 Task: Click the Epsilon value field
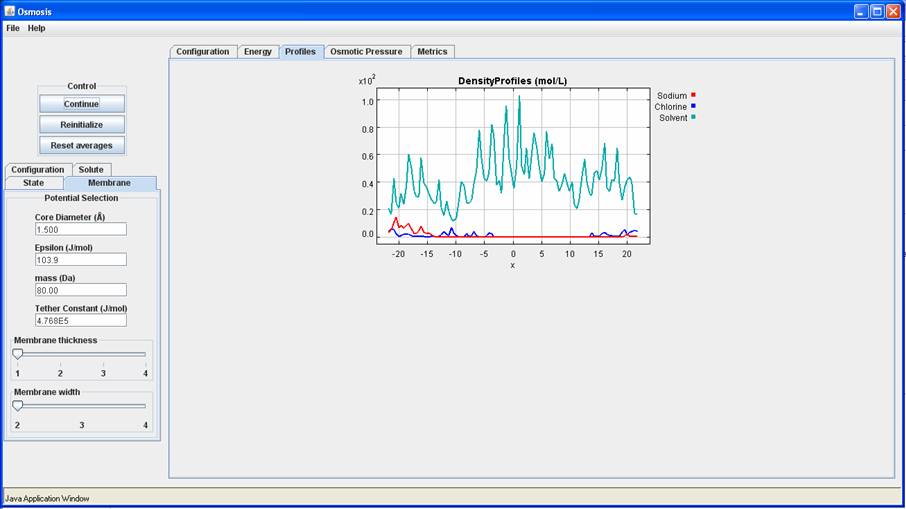tap(81, 260)
